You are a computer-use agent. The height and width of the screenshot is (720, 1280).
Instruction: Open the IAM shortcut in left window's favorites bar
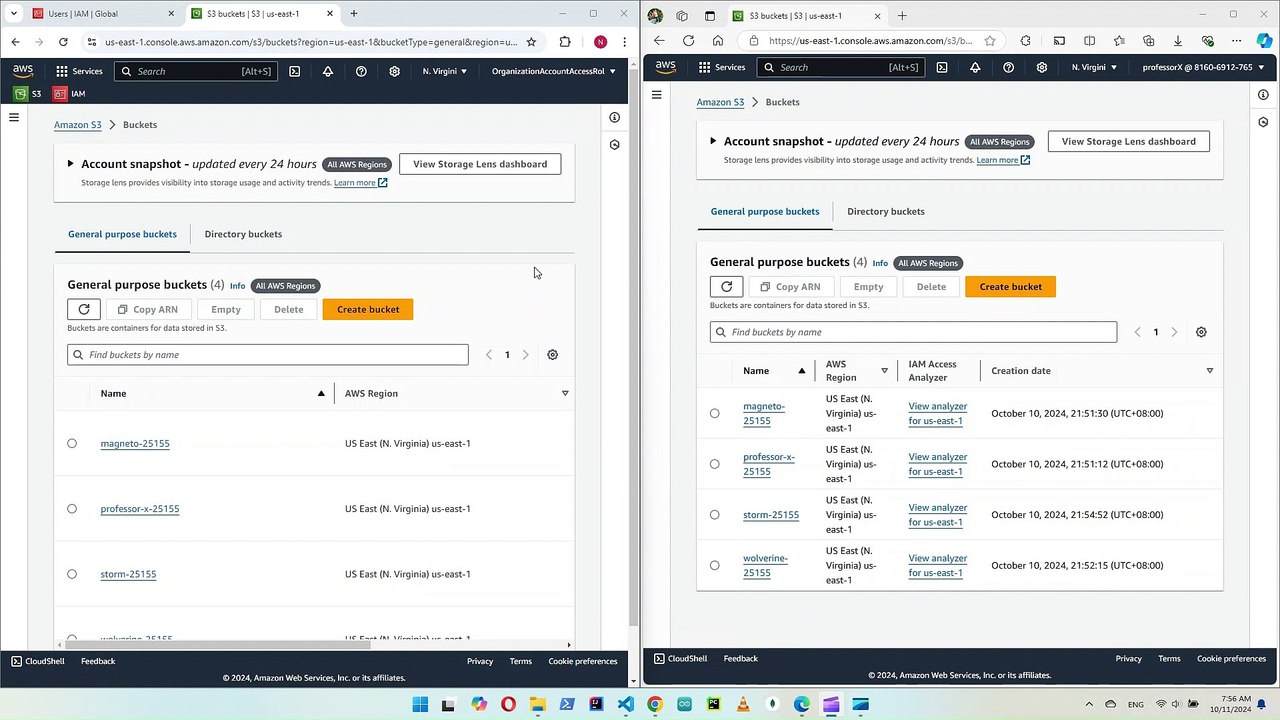69,94
